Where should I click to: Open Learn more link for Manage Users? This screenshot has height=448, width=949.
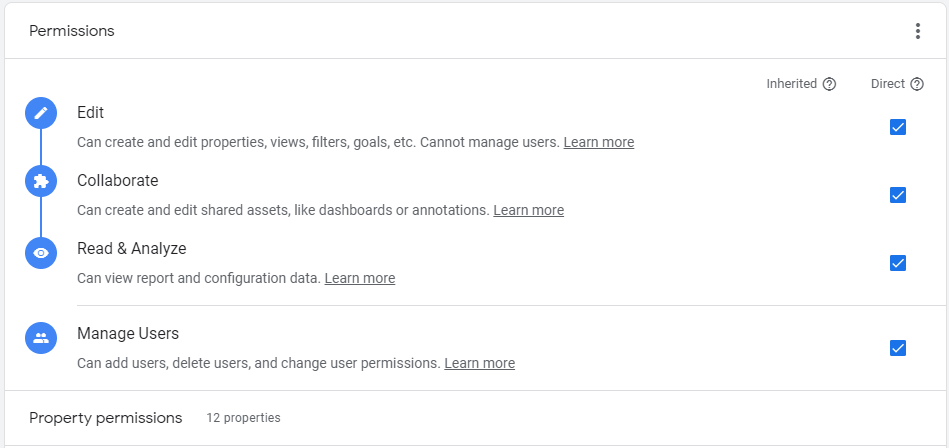click(479, 363)
